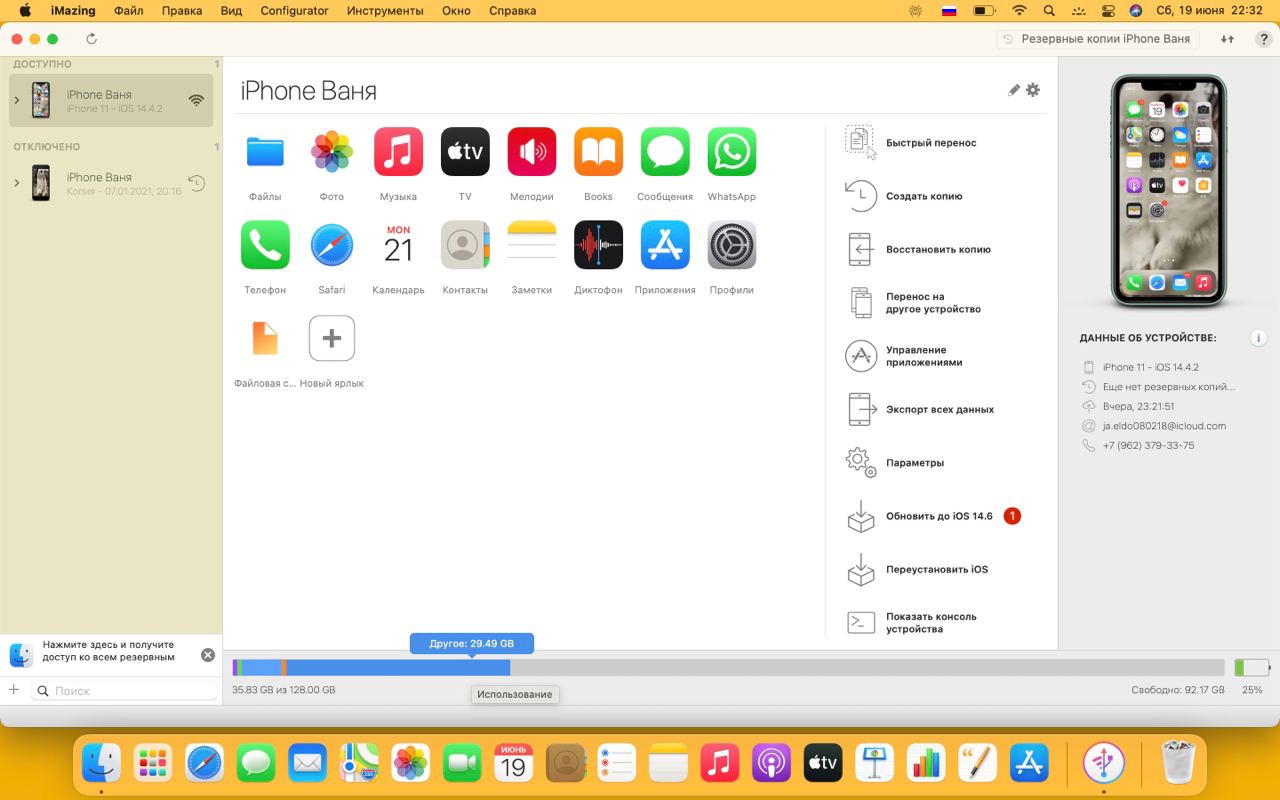Show device info via the i icon

(x=1259, y=338)
